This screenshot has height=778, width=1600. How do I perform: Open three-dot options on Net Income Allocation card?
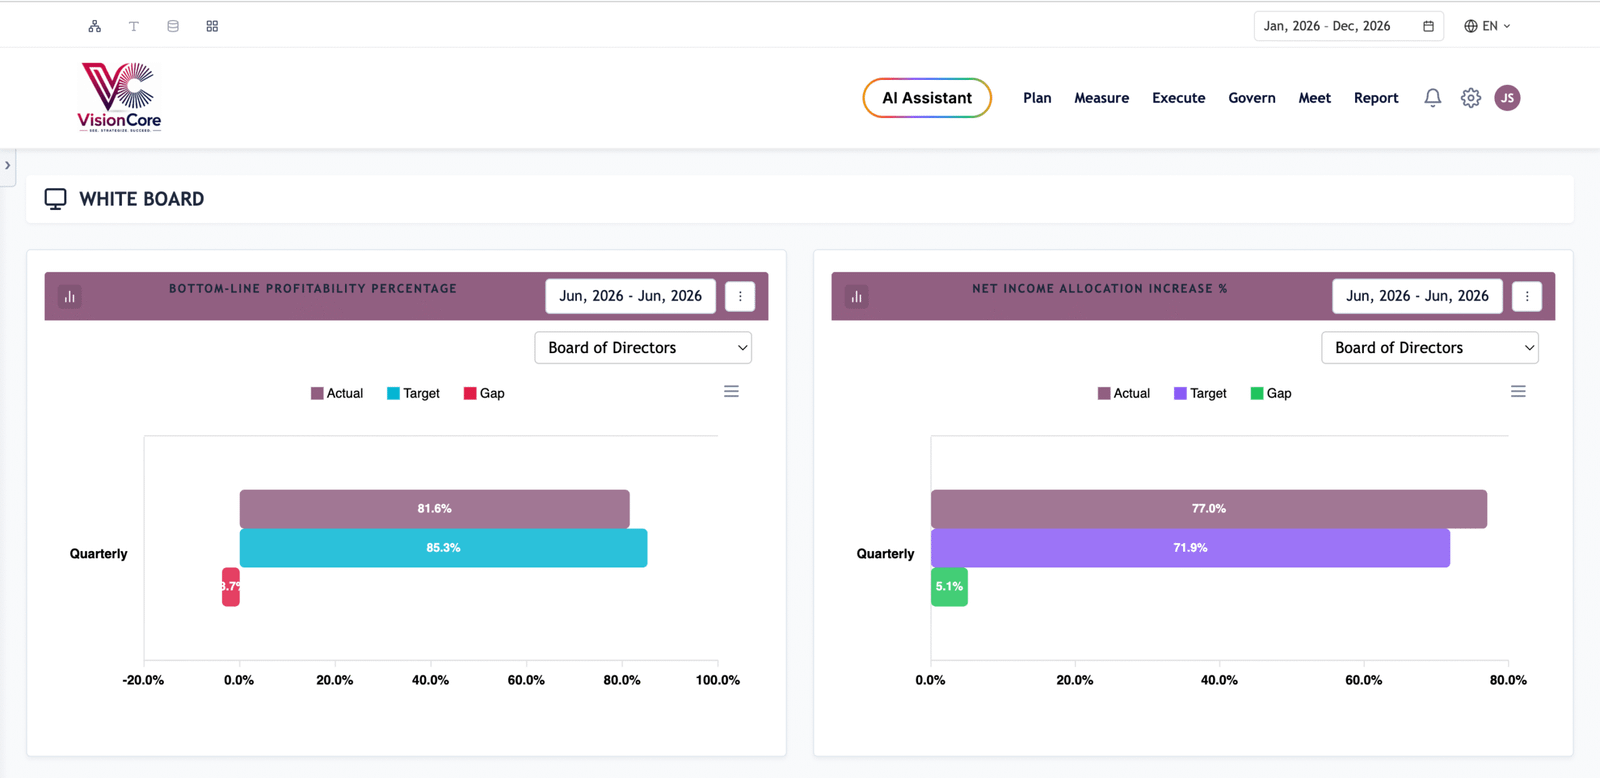(x=1527, y=296)
